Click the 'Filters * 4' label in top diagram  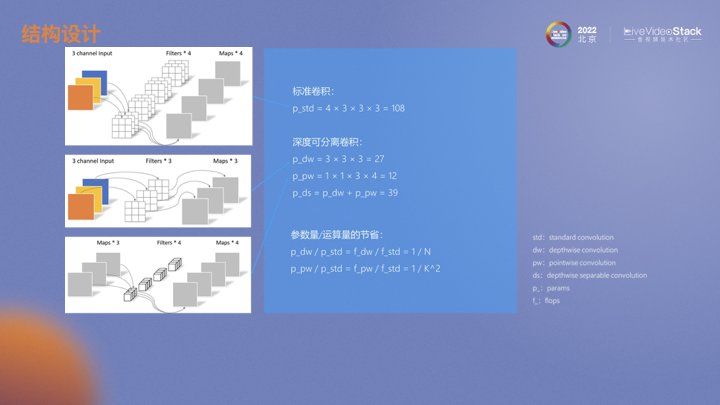[x=178, y=52]
